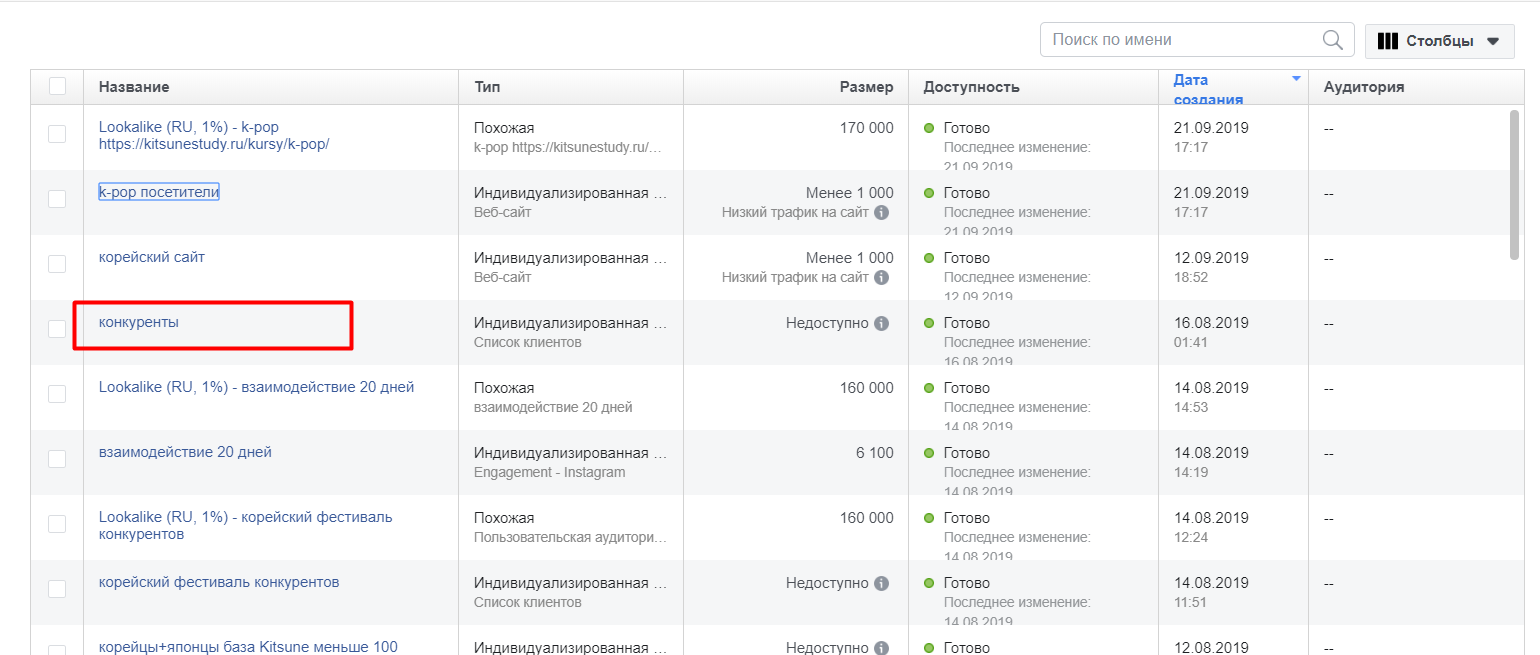This screenshot has height=655, width=1540.
Task: Open Lookalike (RU, 1%) - взаимодействие 20 дней
Action: [x=256, y=387]
